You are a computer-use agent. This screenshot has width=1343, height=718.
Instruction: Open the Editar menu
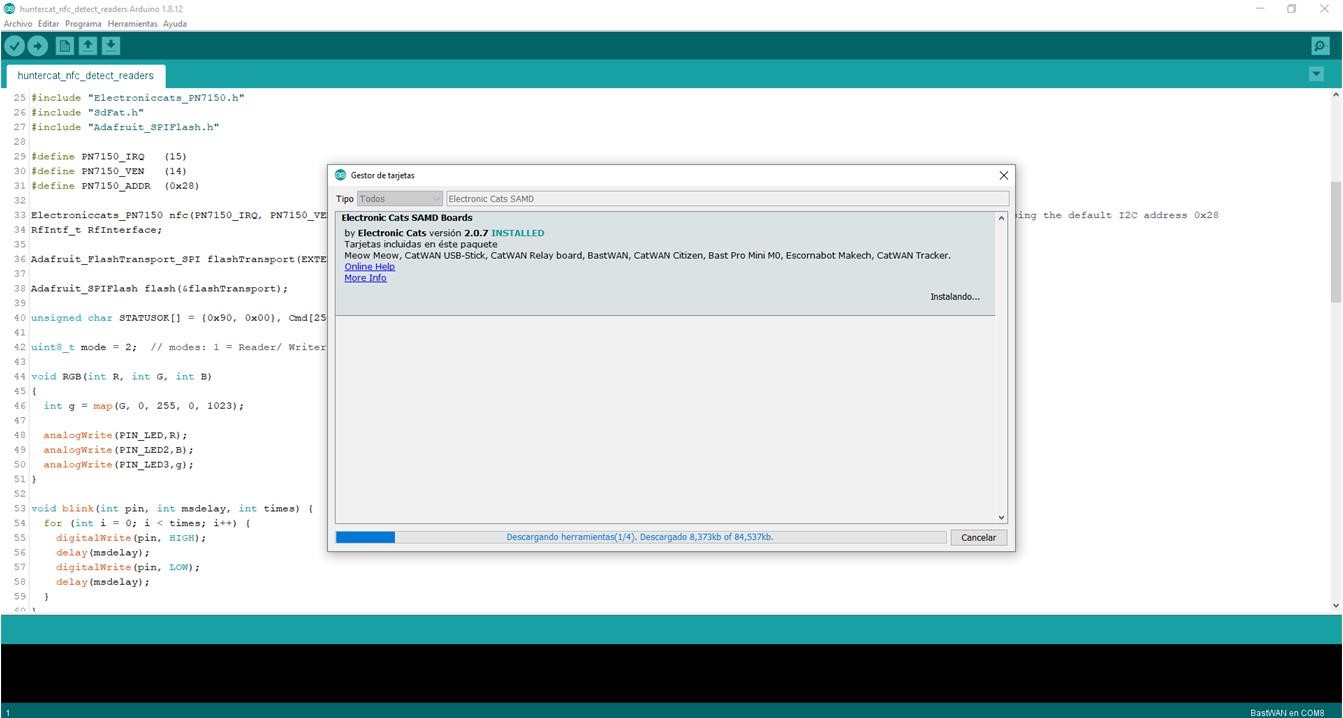coord(48,23)
